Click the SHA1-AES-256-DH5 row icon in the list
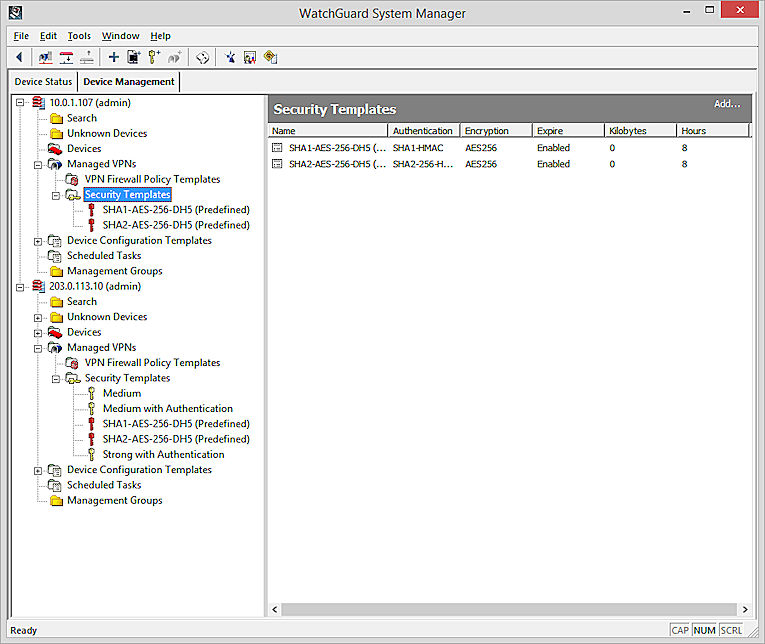Image resolution: width=765 pixels, height=644 pixels. tap(277, 148)
